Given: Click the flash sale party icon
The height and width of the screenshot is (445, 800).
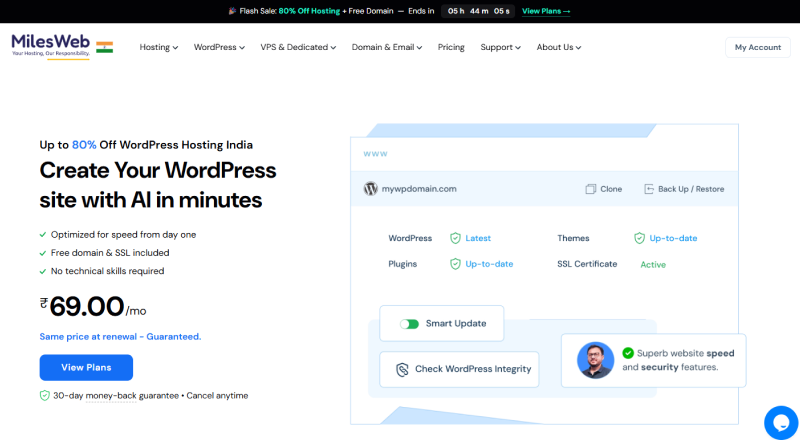Looking at the screenshot, I should 232,11.
